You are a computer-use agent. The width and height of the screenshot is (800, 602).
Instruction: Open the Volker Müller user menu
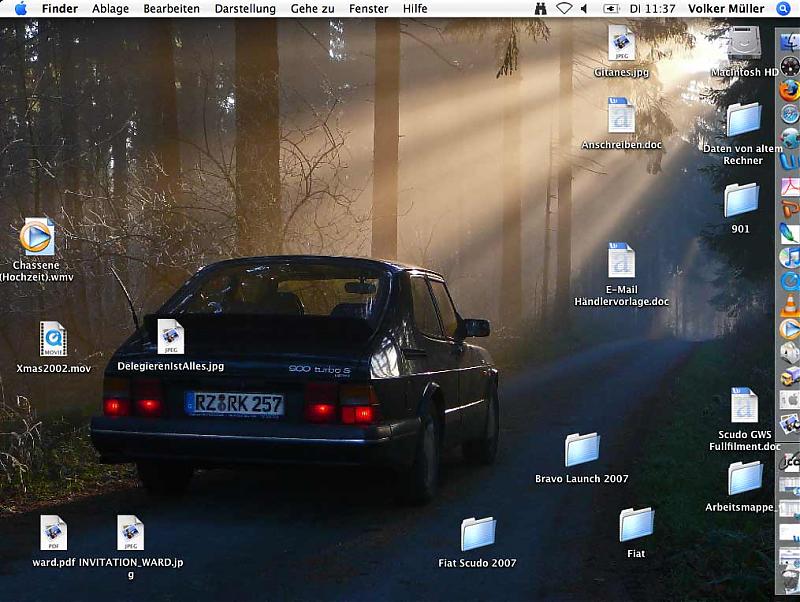click(726, 9)
